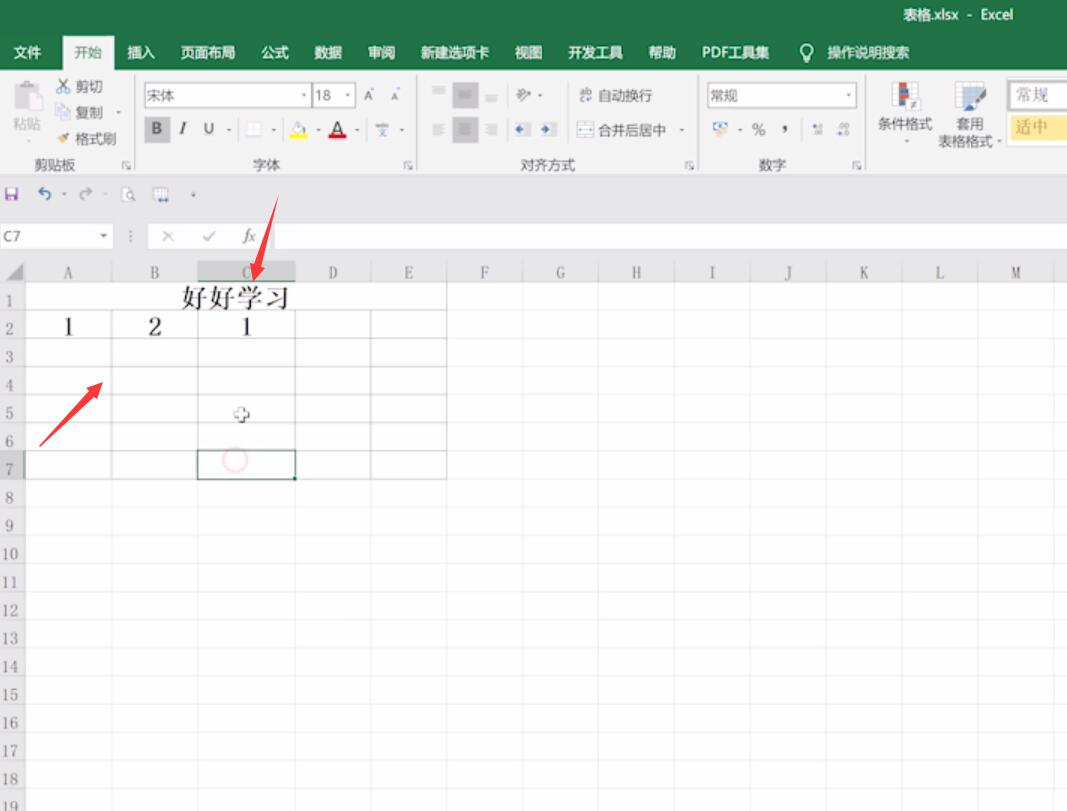Switch to the Formulas (公式) tab
1067x811 pixels.
click(x=275, y=52)
